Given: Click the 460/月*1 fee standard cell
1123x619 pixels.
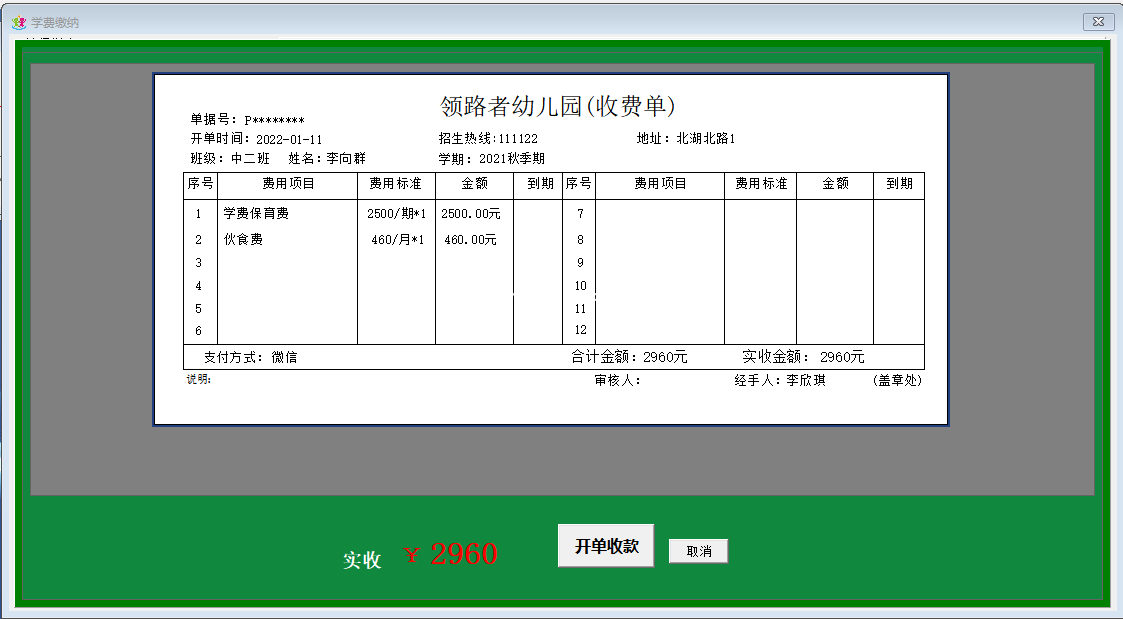Looking at the screenshot, I should click(x=397, y=240).
